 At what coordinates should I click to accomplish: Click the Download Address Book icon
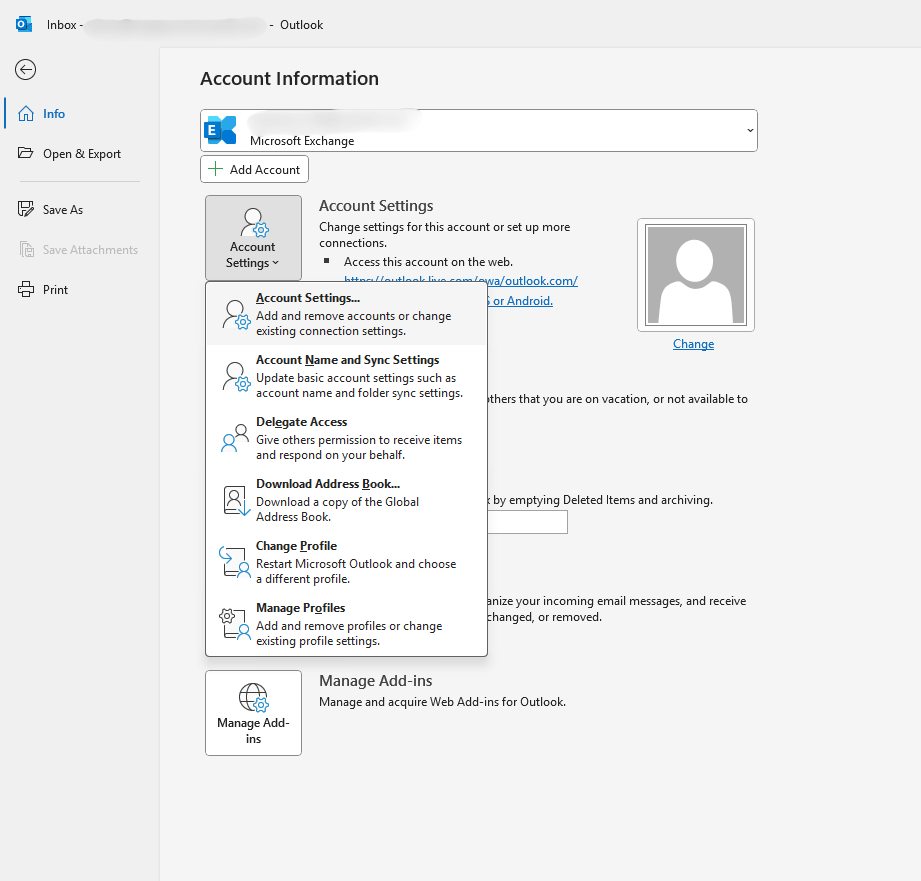coord(232,499)
